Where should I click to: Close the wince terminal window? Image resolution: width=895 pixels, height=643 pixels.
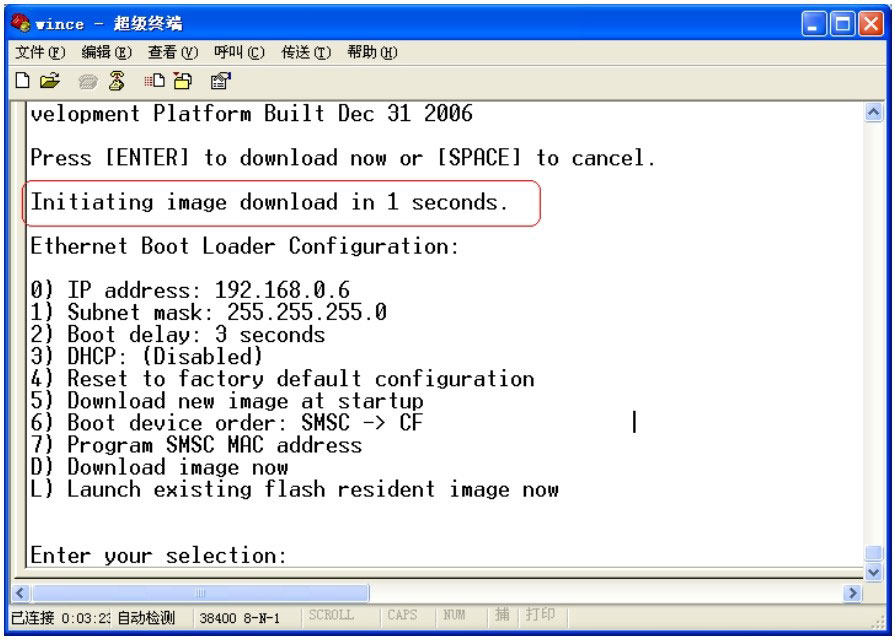click(871, 24)
